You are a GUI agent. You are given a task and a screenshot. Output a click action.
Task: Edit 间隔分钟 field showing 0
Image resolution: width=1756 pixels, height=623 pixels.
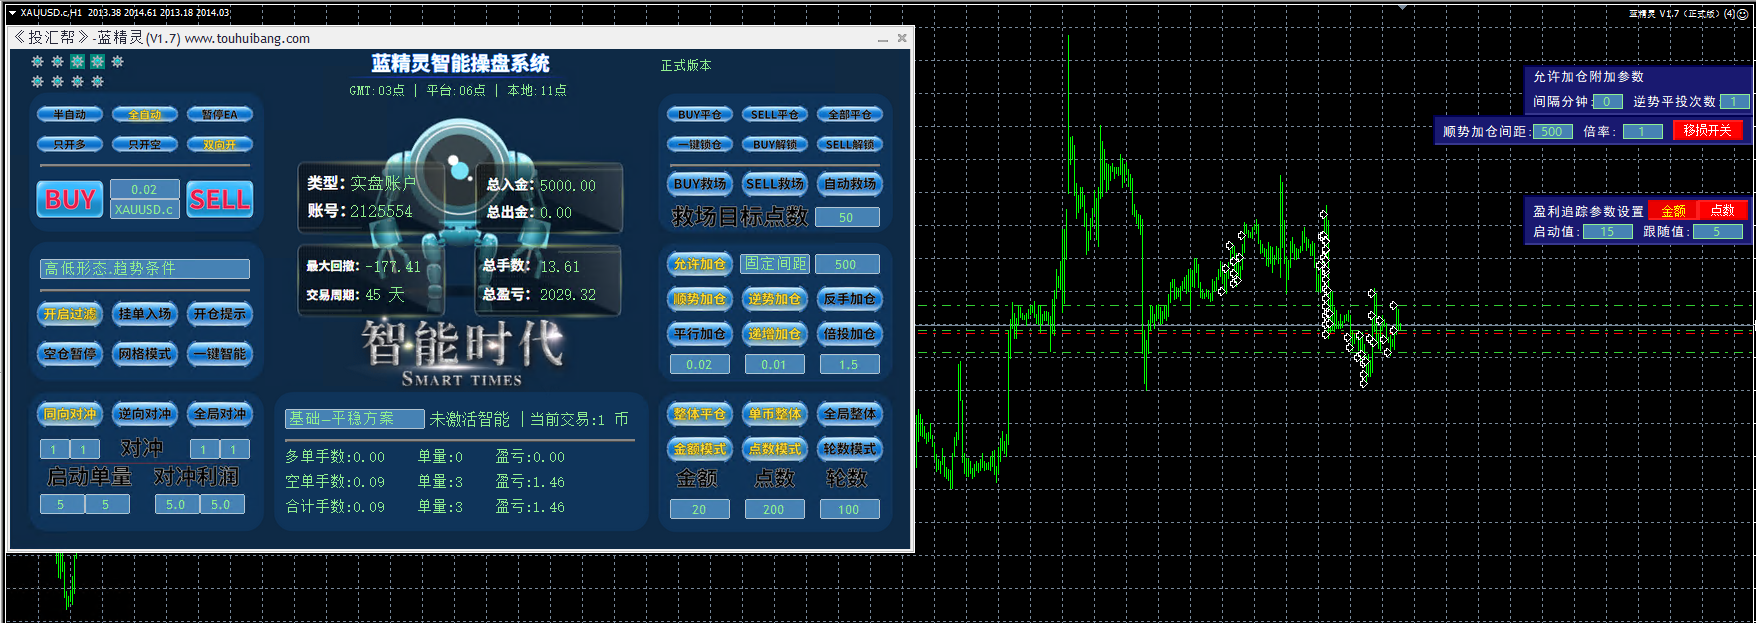click(x=1608, y=101)
